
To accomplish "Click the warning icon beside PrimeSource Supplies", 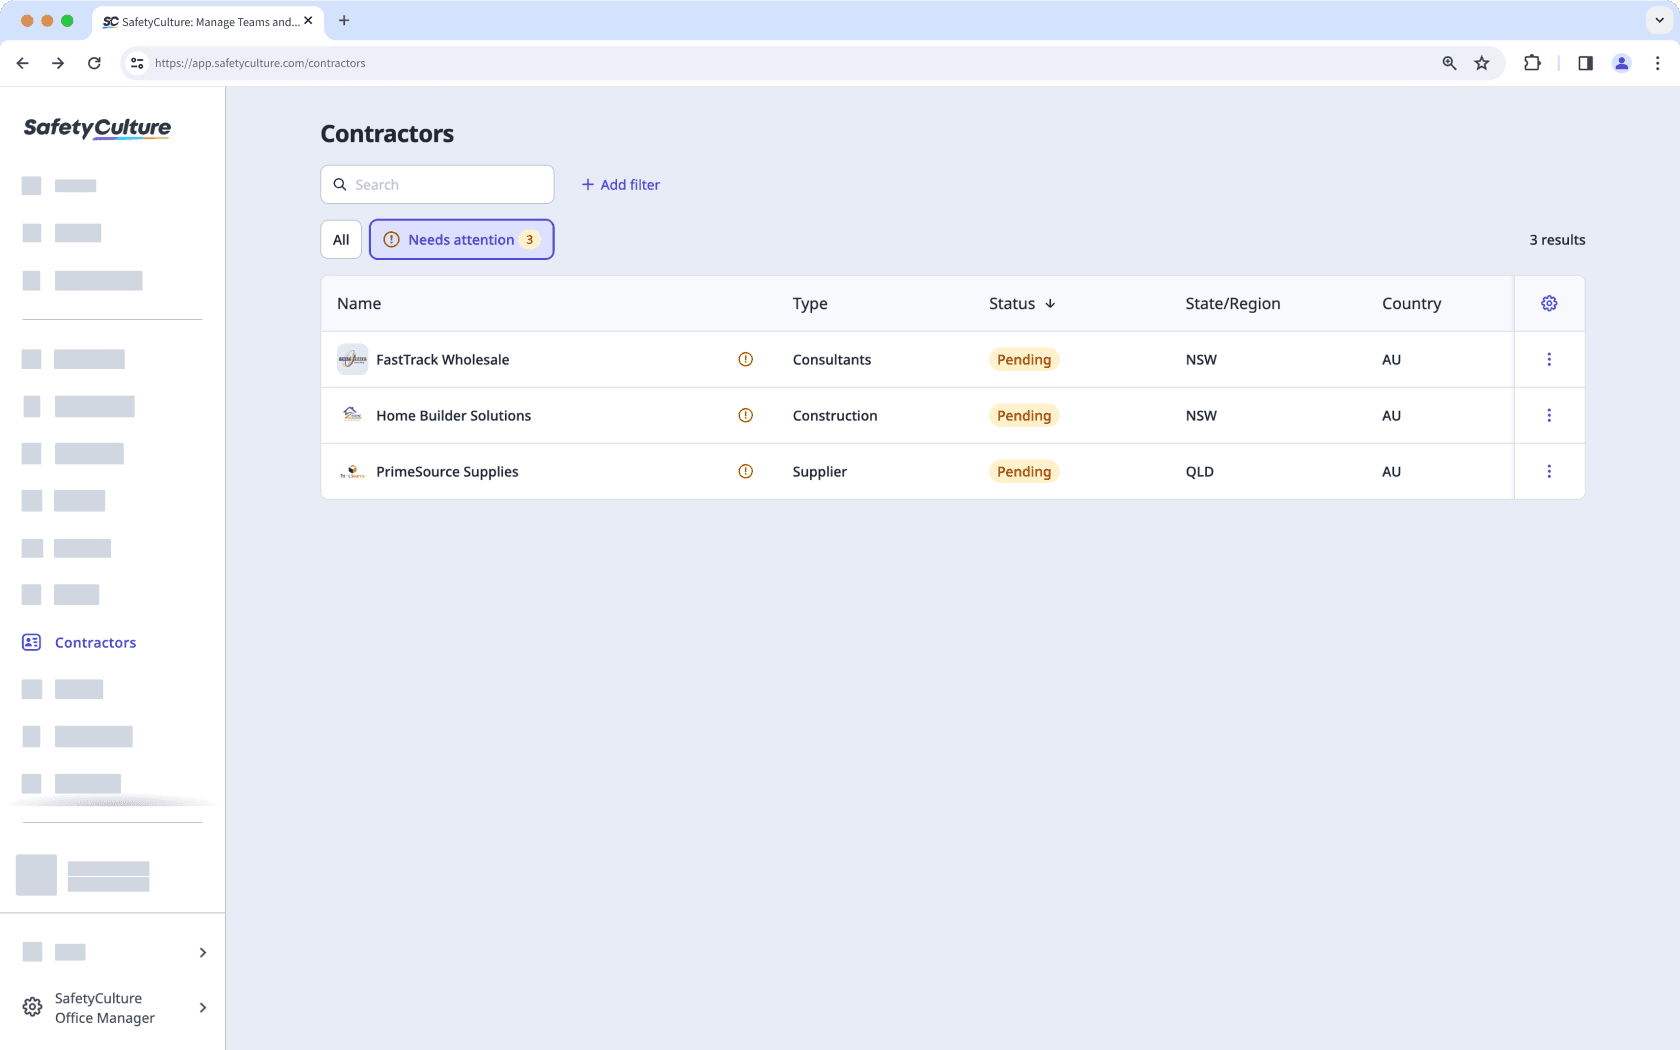I will (x=745, y=471).
